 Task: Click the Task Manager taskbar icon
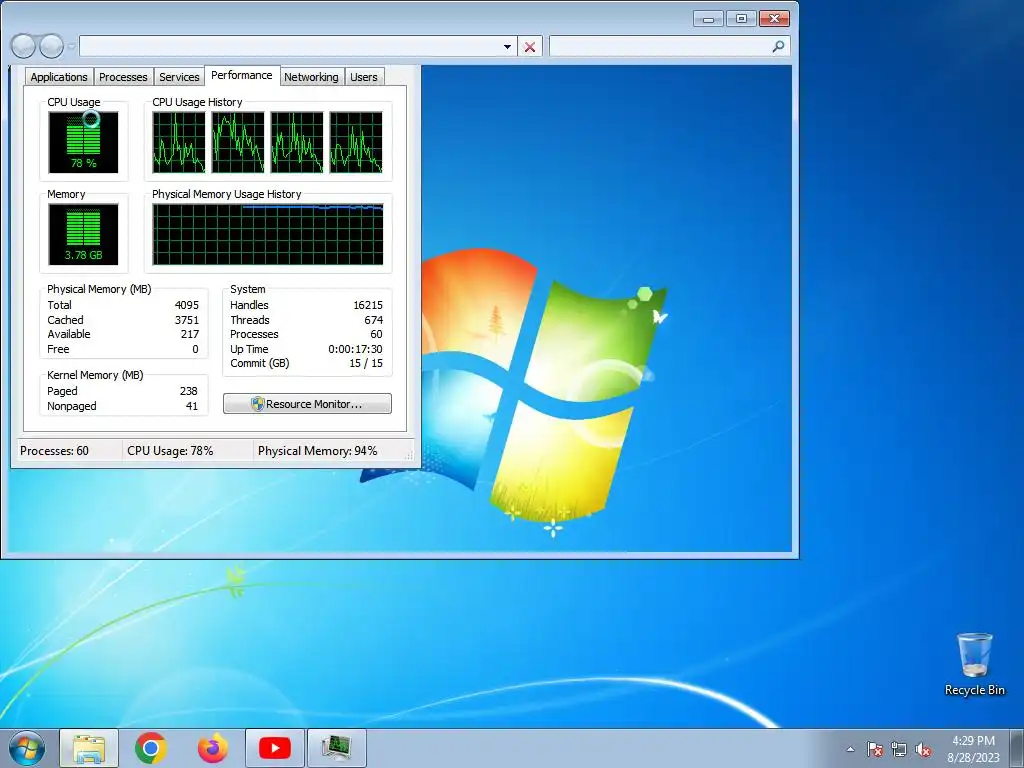point(336,748)
